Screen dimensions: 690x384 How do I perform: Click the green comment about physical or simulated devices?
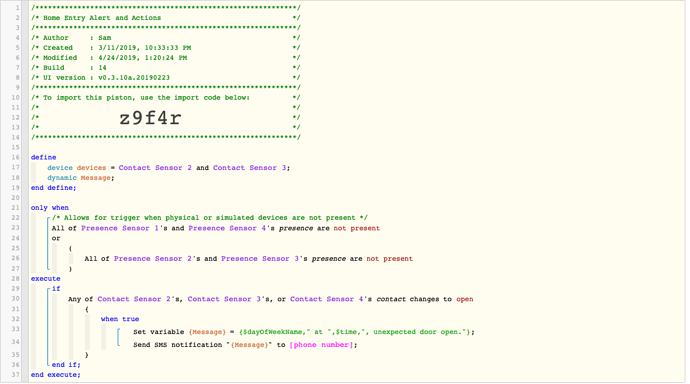209,218
